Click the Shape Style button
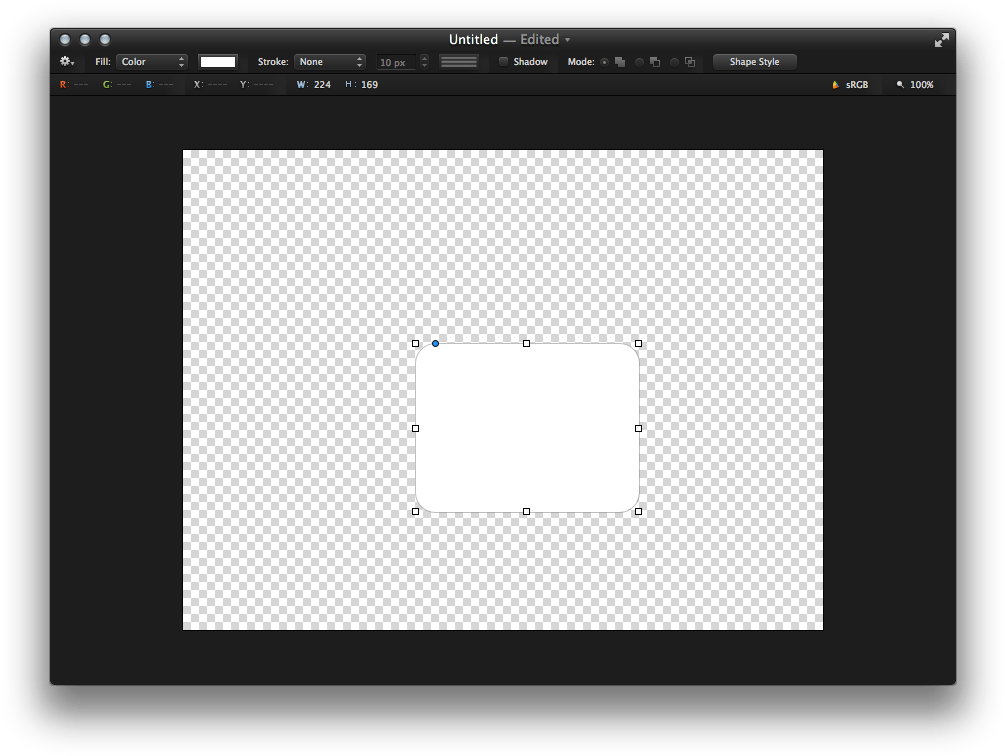Screen dimensions: 1005x756 [754, 62]
